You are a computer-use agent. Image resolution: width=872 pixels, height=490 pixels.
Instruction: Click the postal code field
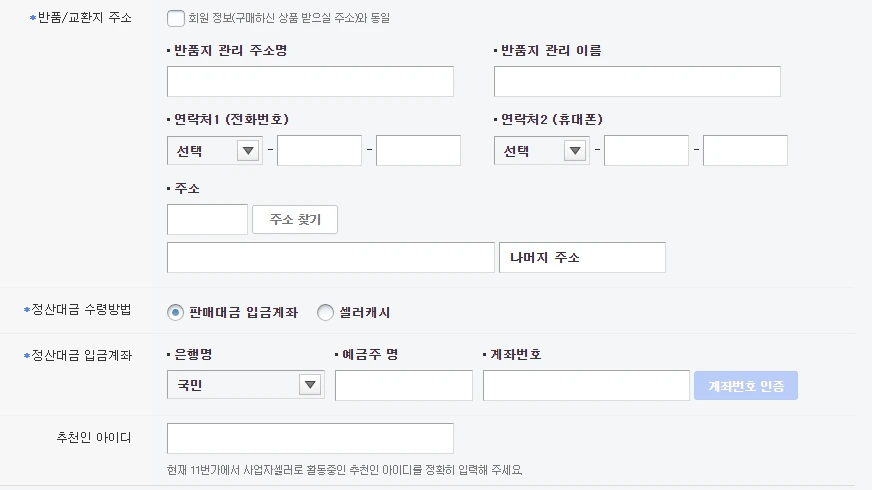[x=207, y=220]
